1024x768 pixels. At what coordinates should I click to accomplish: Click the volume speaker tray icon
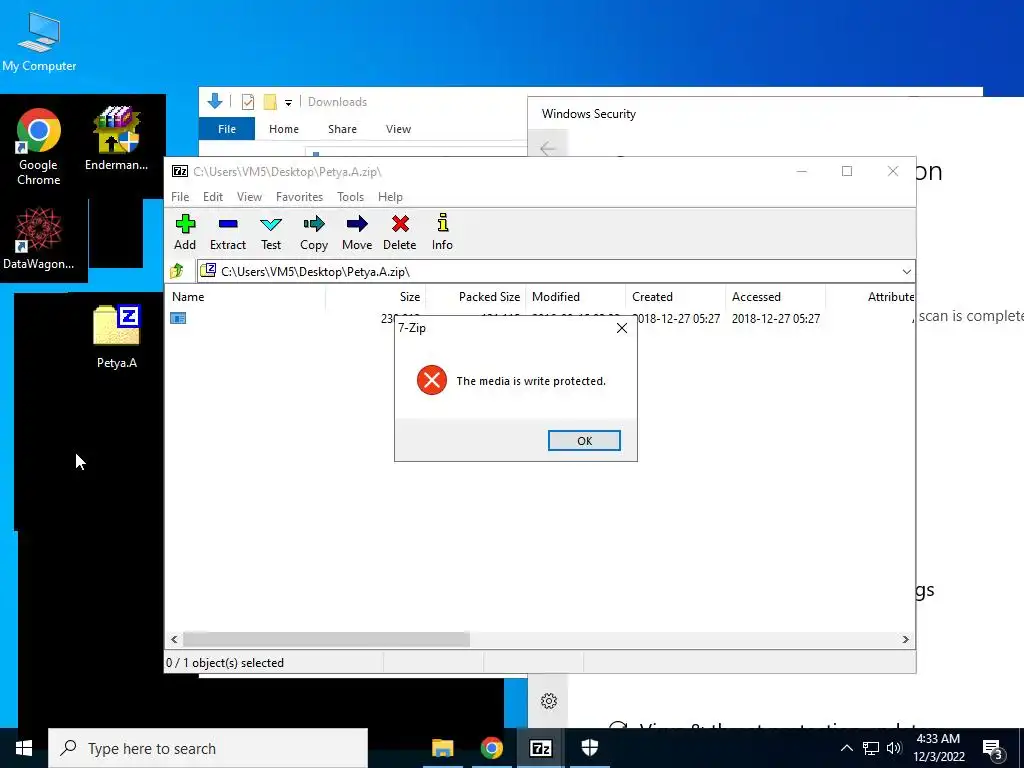[894, 748]
